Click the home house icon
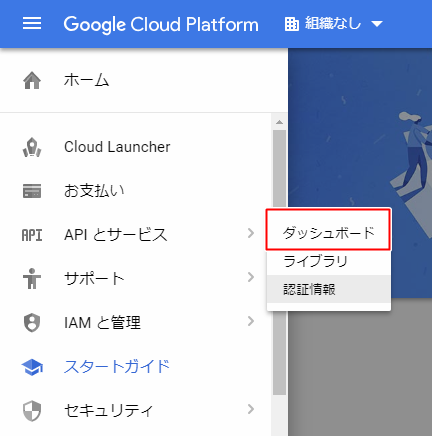The height and width of the screenshot is (436, 432). coord(32,80)
